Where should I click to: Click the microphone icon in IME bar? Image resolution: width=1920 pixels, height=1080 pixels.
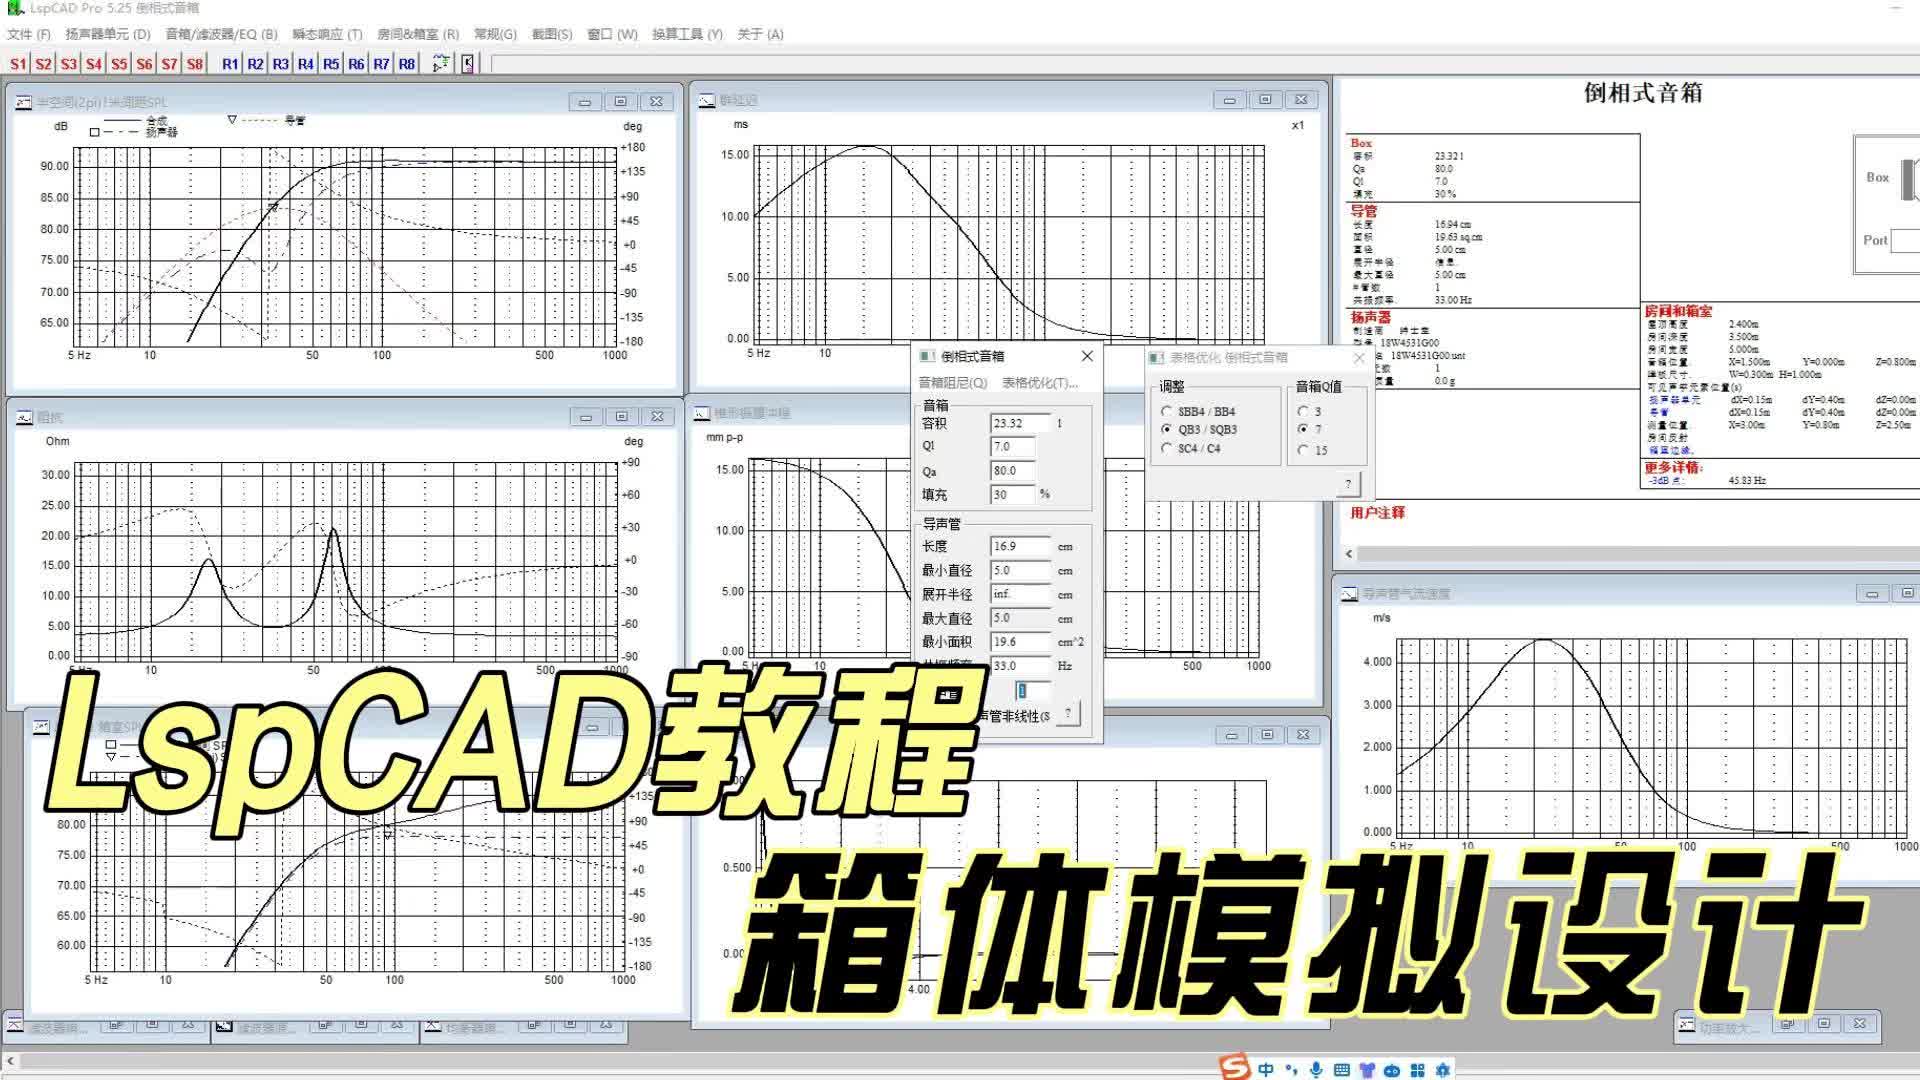(1316, 1070)
